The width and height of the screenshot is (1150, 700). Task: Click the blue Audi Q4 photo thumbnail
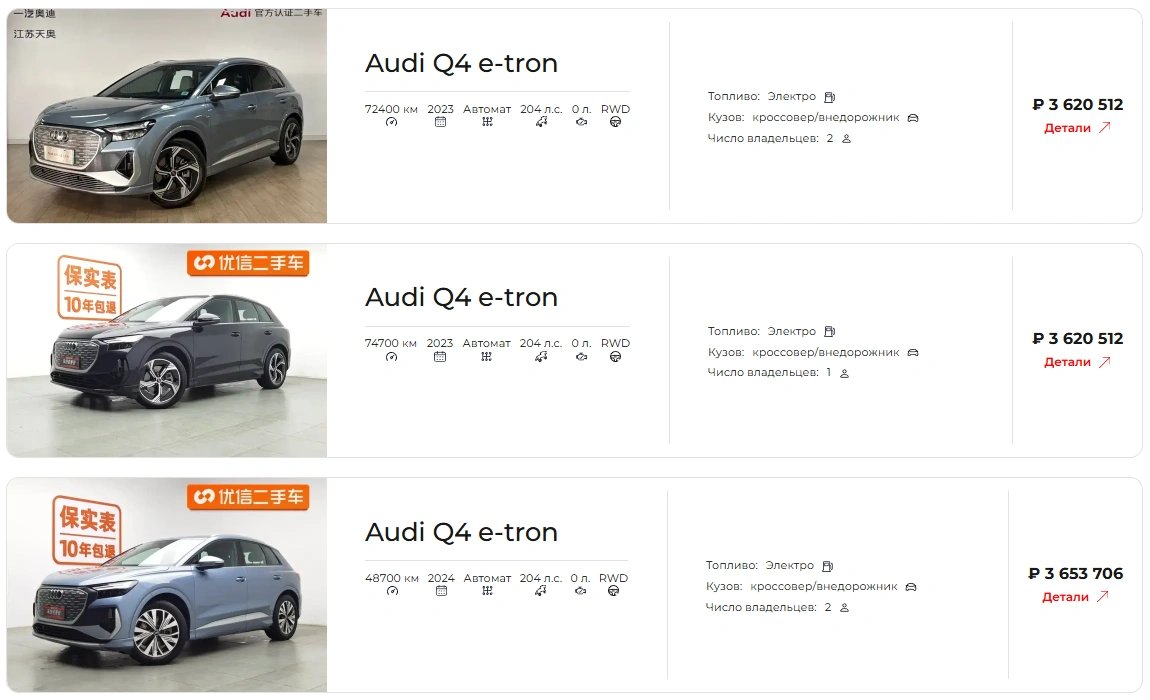[167, 585]
